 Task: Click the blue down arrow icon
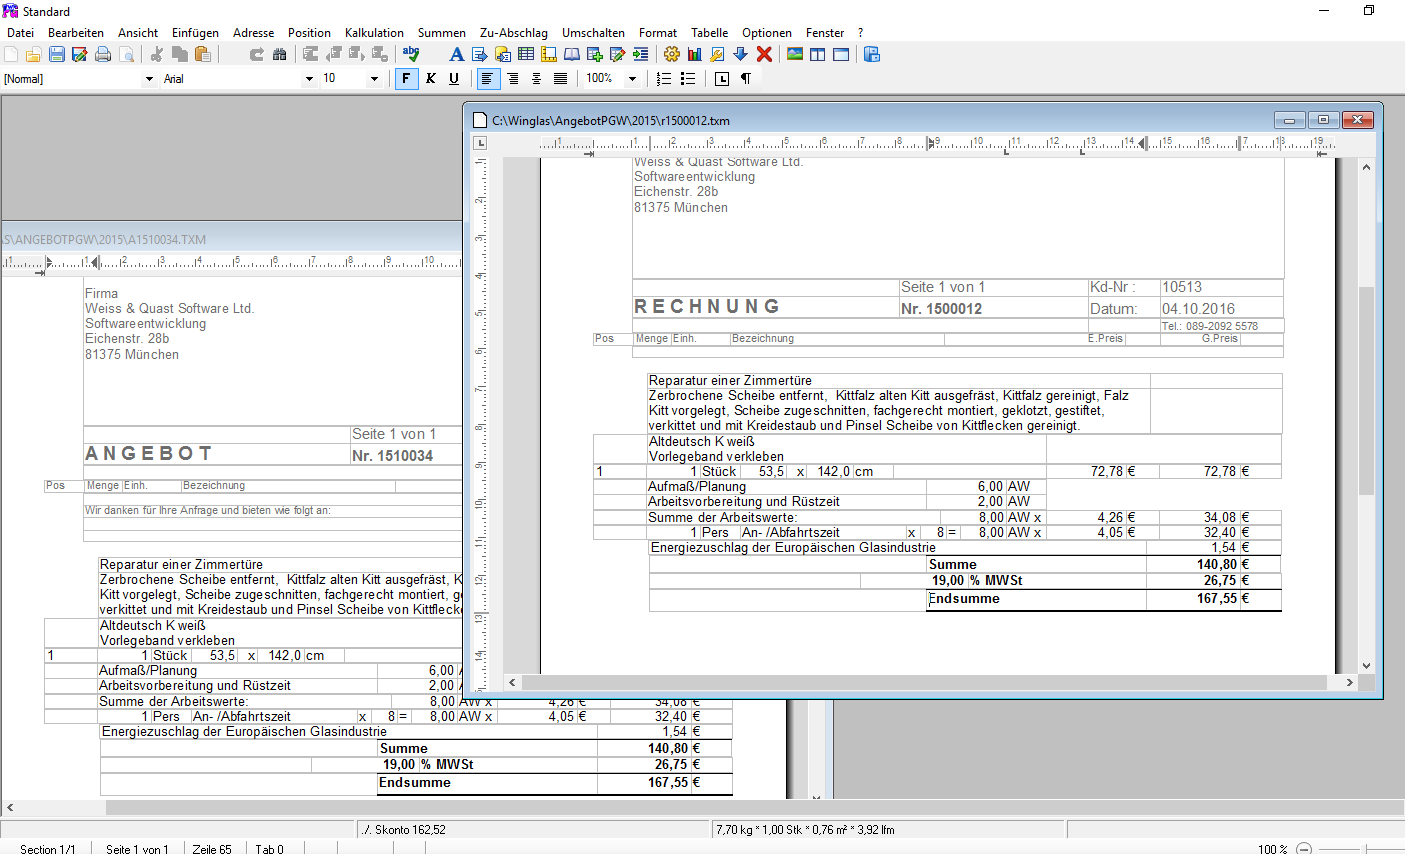(x=741, y=54)
